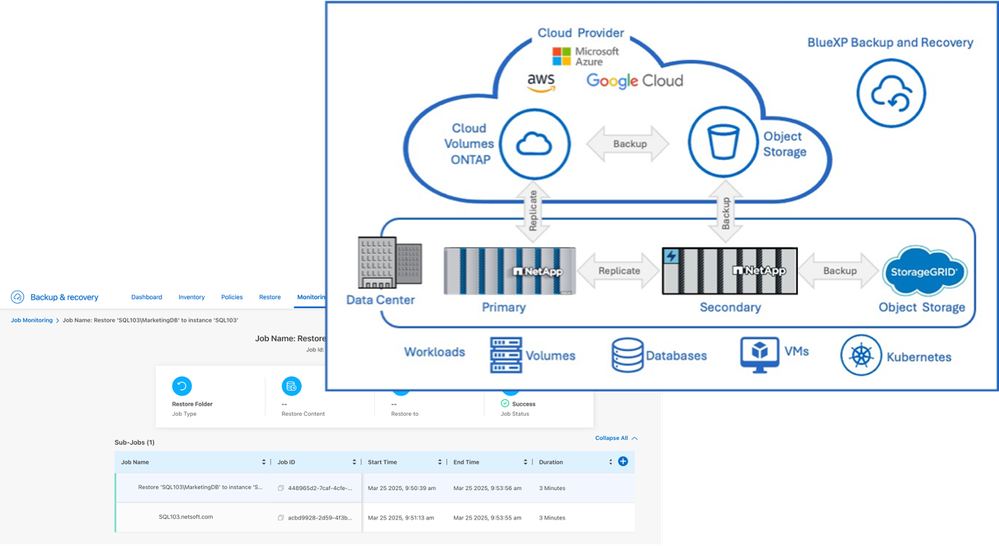This screenshot has height=546, width=999.
Task: Click the Restore Folder job type text
Action: (192, 404)
